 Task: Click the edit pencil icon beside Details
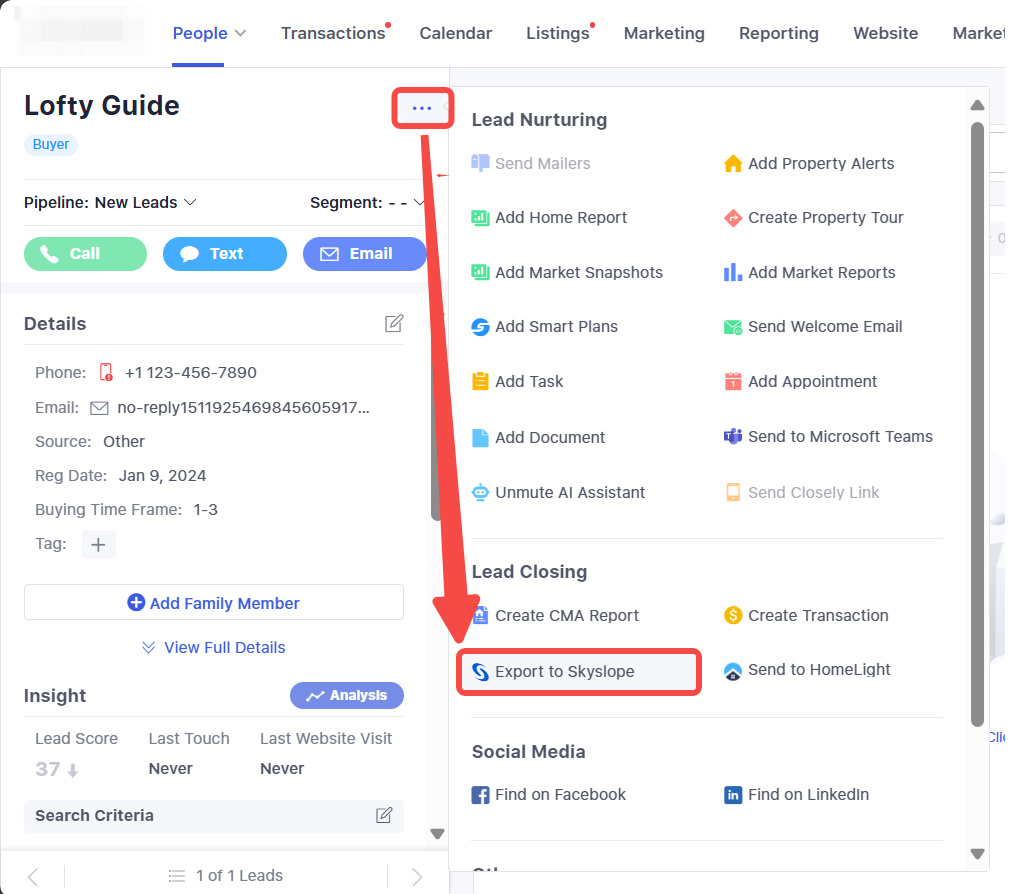pos(394,323)
